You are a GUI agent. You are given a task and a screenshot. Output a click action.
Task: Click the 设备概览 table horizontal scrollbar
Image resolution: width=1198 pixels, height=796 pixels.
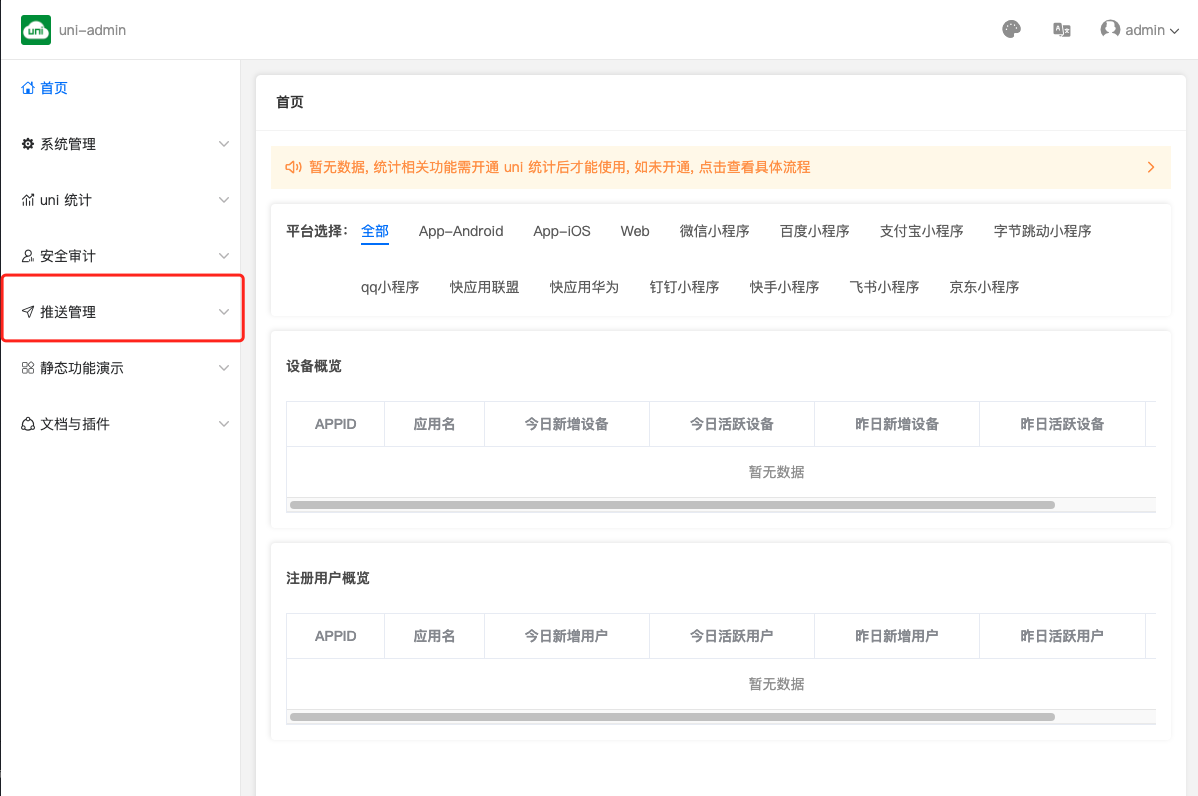[x=672, y=505]
